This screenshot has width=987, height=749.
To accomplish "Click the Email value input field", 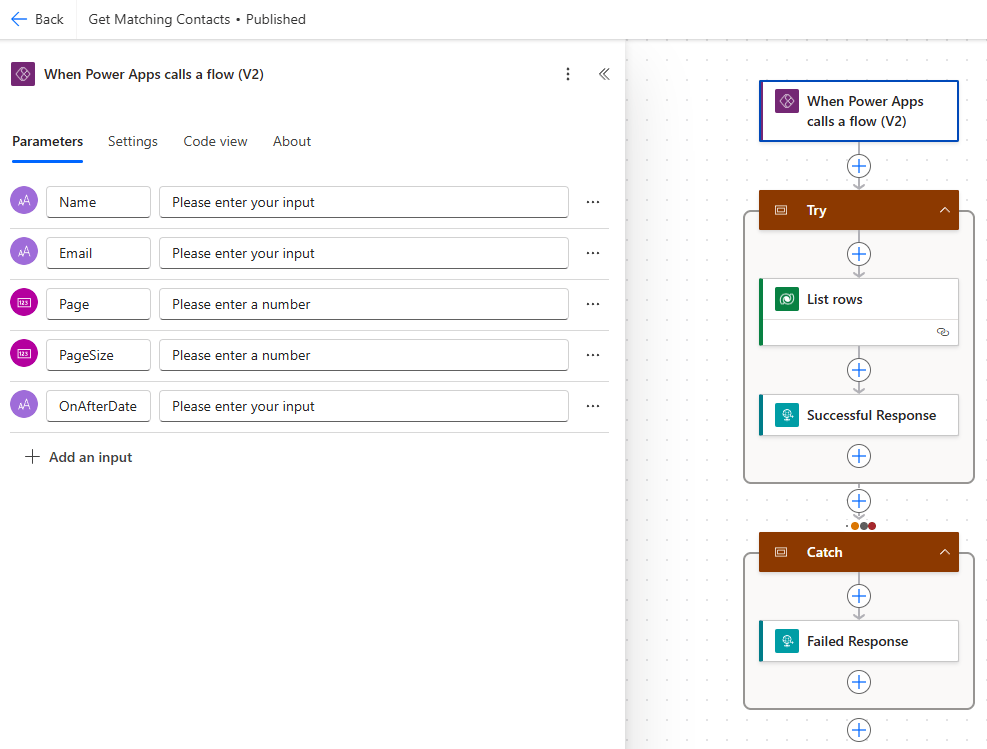I will (x=363, y=253).
